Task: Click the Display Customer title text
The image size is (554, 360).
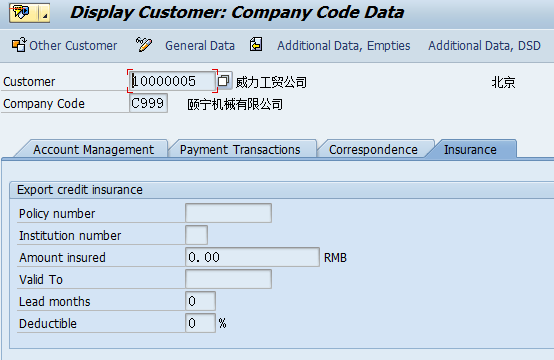Action: coord(237,13)
